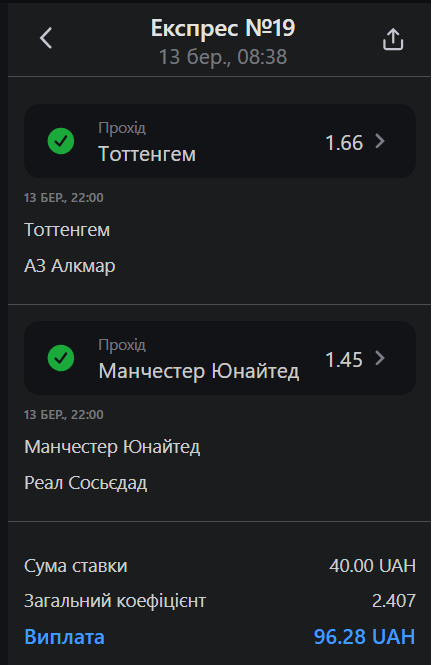
Task: Click АЗ Алкмар team name
Action: pos(70,266)
